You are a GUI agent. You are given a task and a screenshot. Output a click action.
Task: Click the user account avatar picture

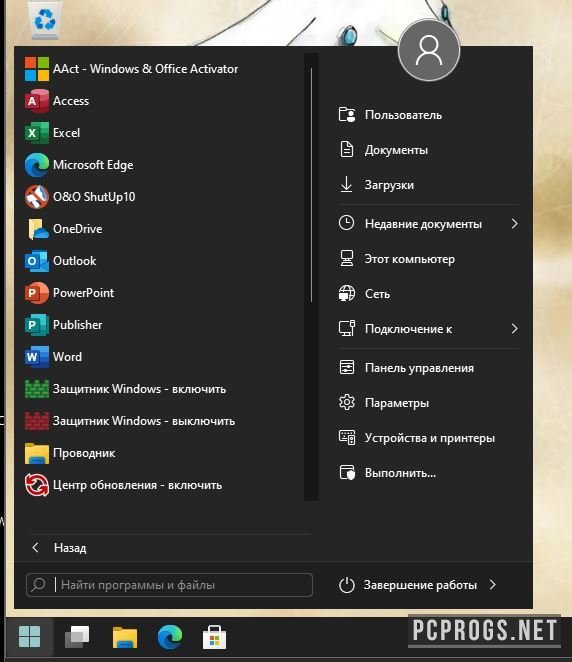tap(429, 50)
